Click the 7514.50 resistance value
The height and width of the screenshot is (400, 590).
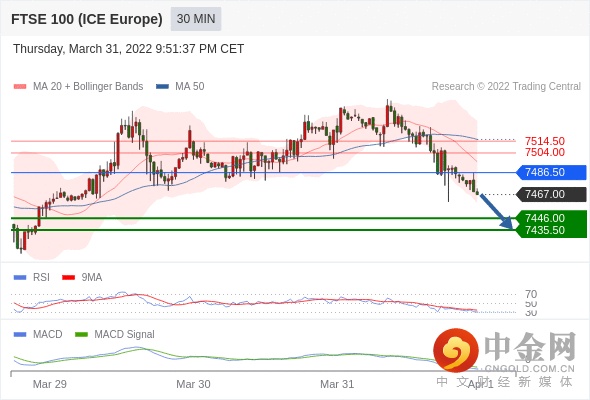pos(545,141)
